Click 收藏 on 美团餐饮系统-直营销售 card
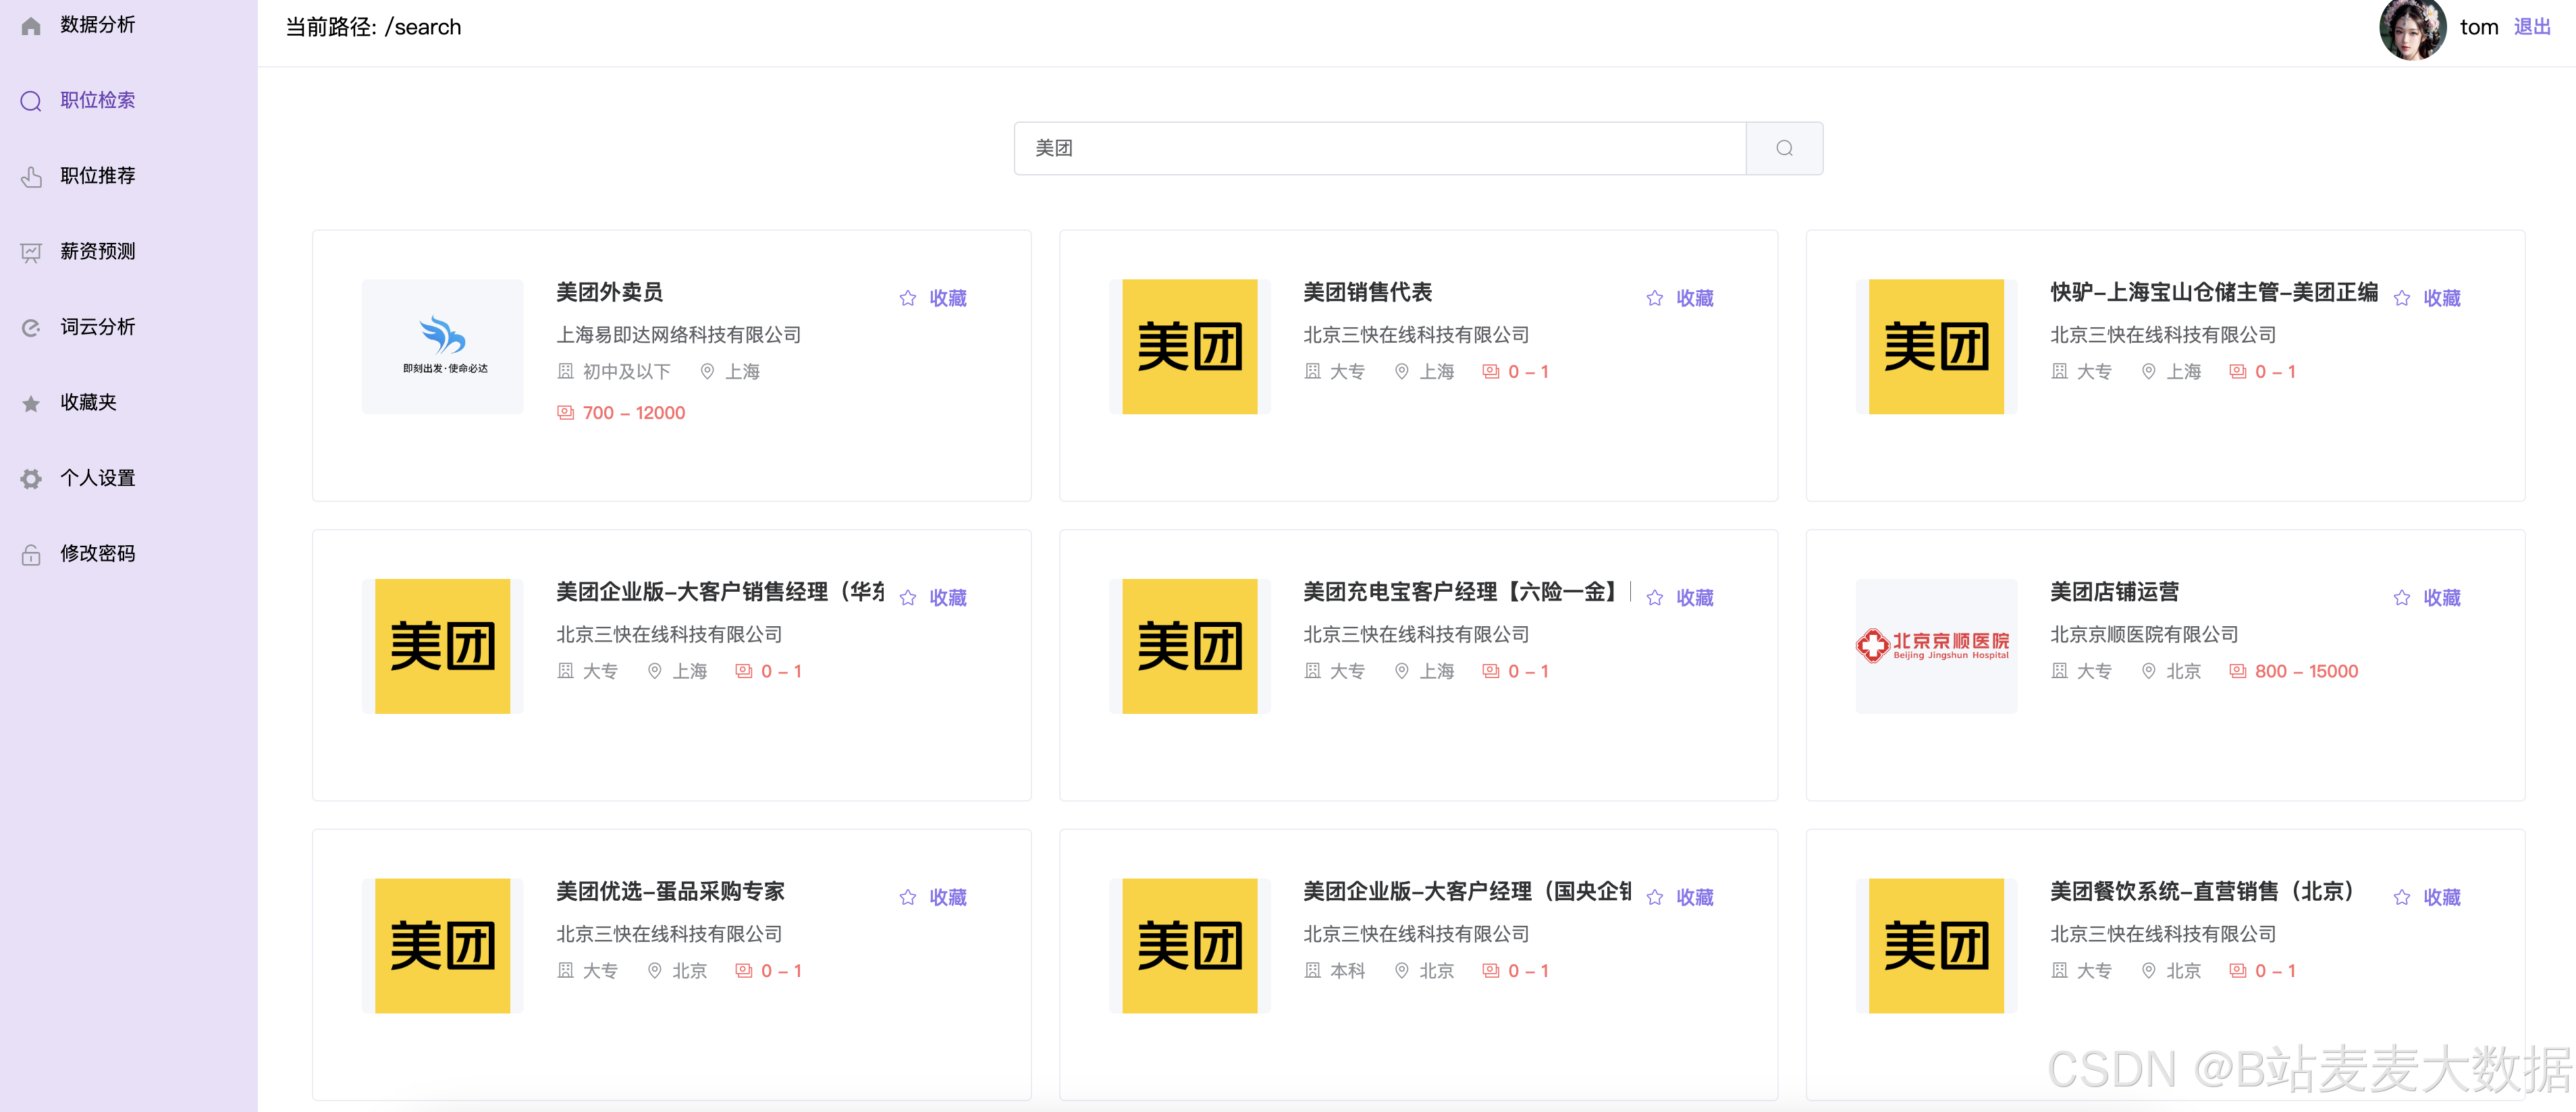The height and width of the screenshot is (1112, 2576). click(x=2441, y=897)
